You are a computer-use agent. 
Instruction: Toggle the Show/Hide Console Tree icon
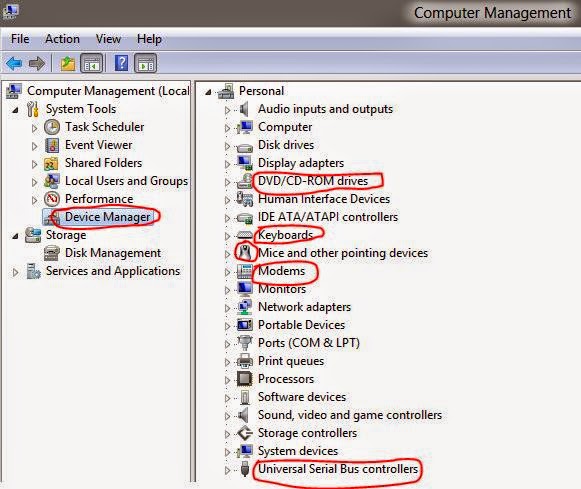(92, 63)
